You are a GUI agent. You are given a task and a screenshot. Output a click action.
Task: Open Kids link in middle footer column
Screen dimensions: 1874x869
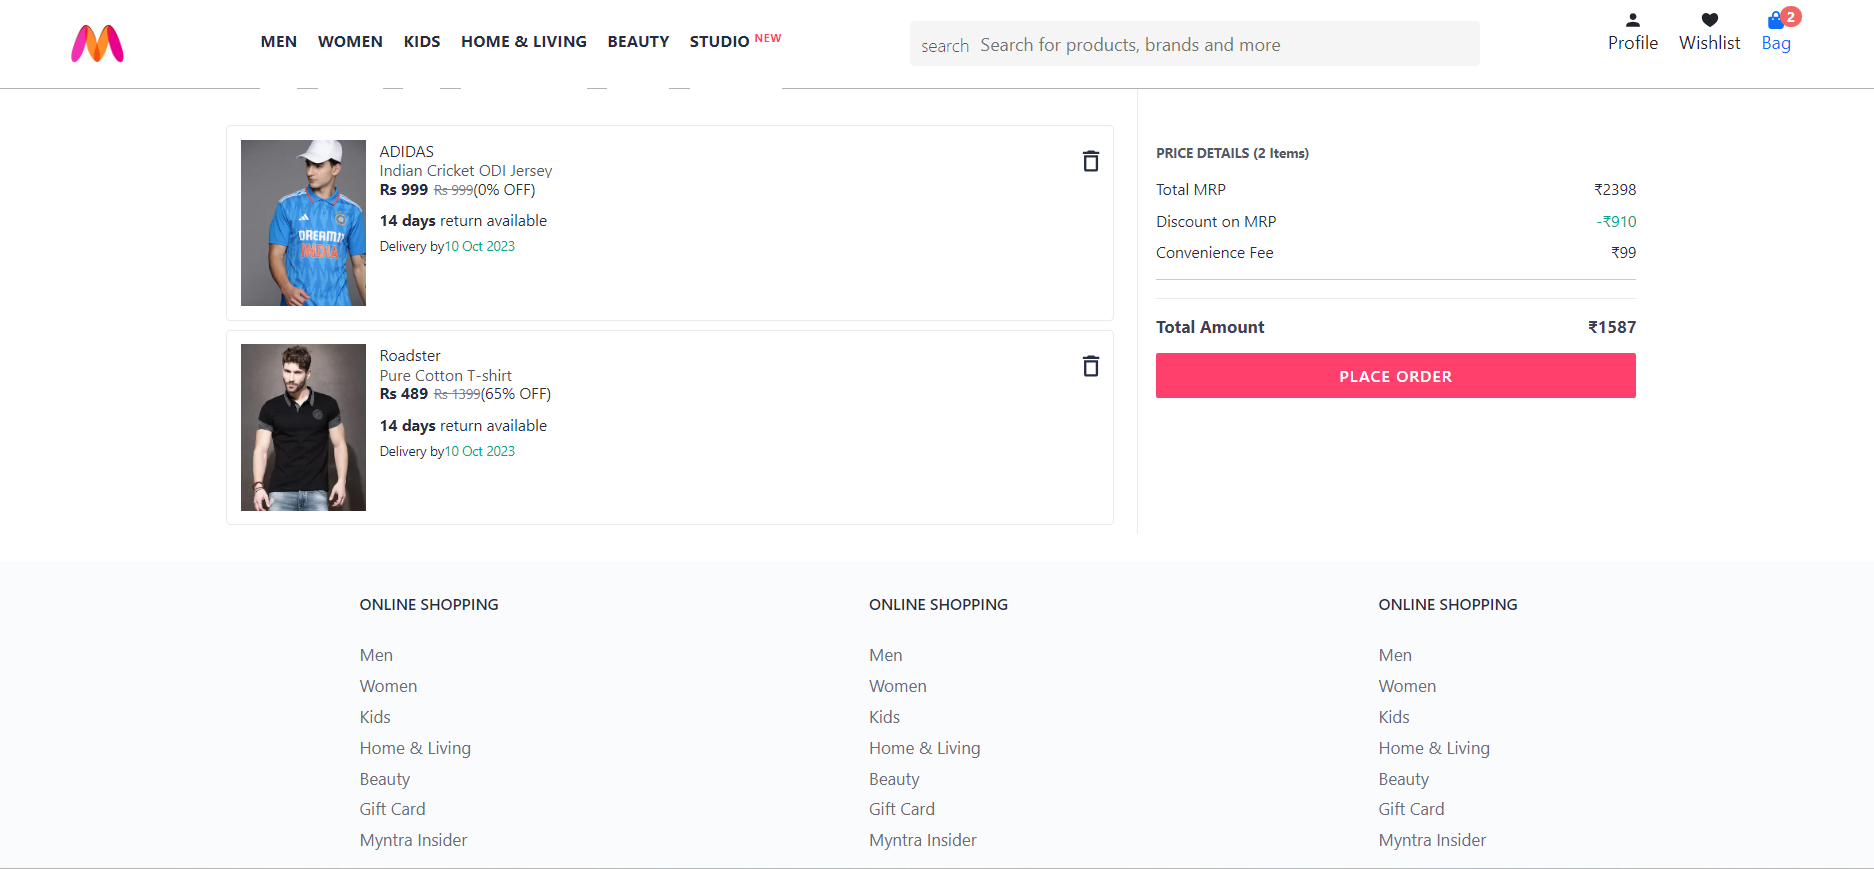tap(884, 717)
